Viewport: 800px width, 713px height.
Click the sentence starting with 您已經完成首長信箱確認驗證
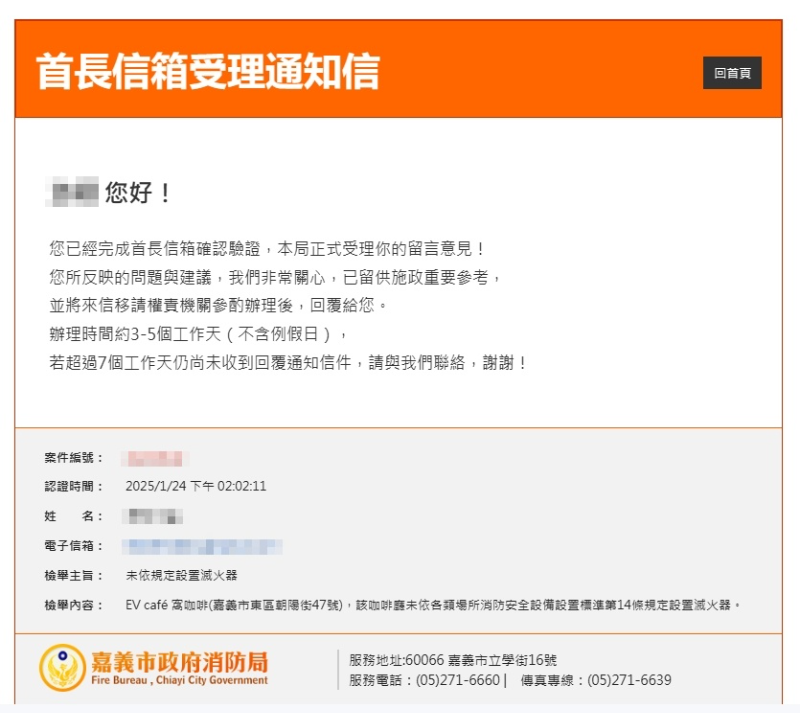point(267,248)
